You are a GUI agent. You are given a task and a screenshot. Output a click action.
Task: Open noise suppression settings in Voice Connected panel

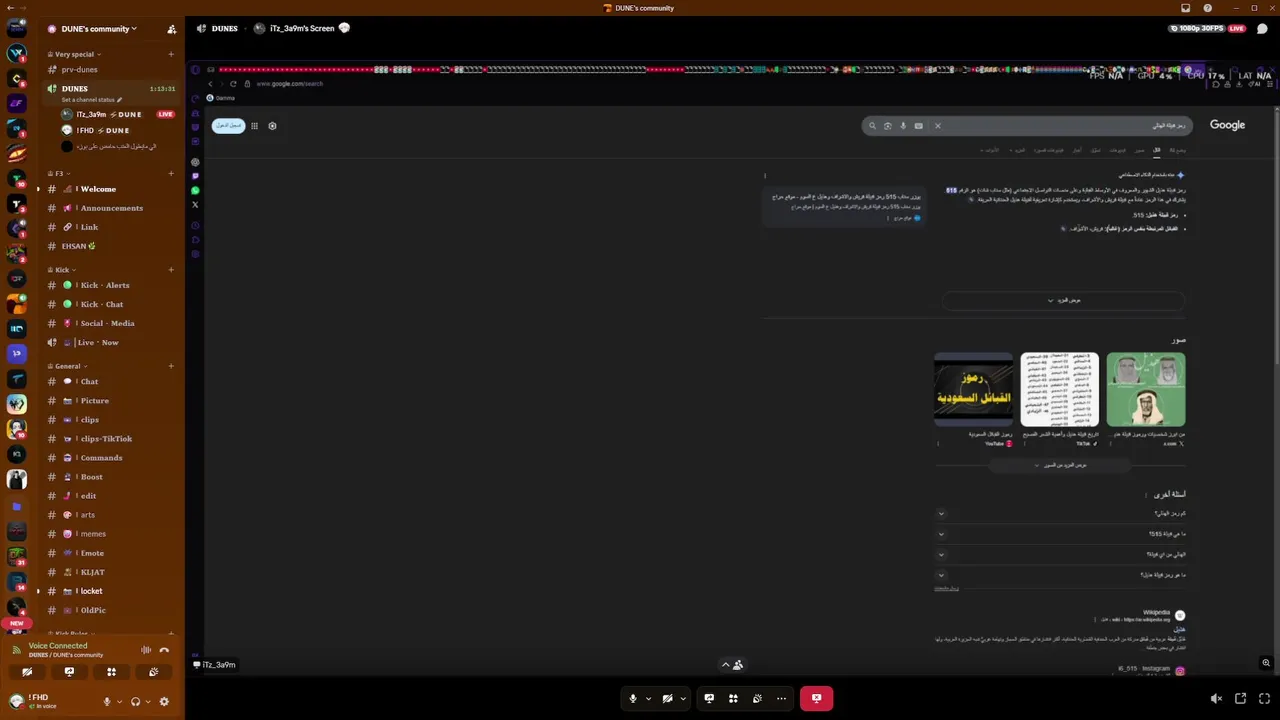(146, 650)
